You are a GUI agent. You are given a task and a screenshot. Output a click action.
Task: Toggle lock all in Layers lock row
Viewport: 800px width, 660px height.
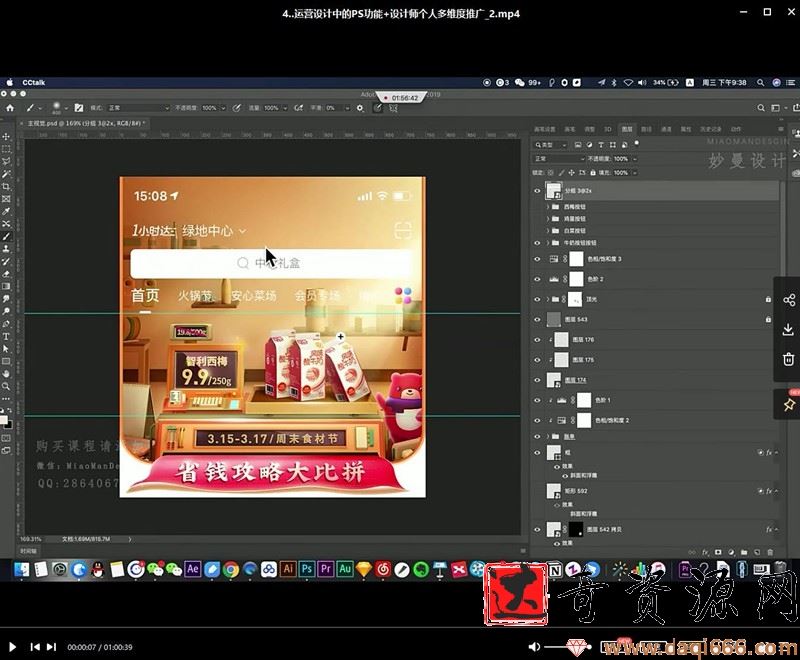coord(592,173)
